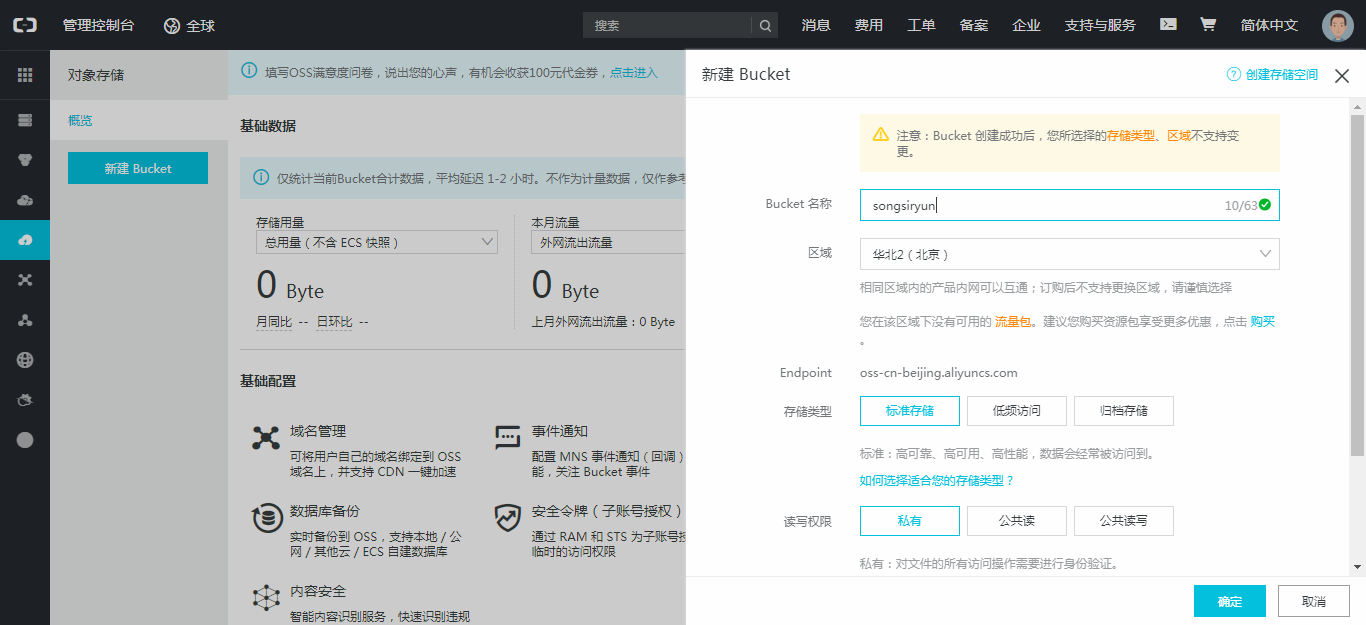This screenshot has height=625, width=1366.
Task: Click the 确定 confirm button
Action: (1229, 601)
